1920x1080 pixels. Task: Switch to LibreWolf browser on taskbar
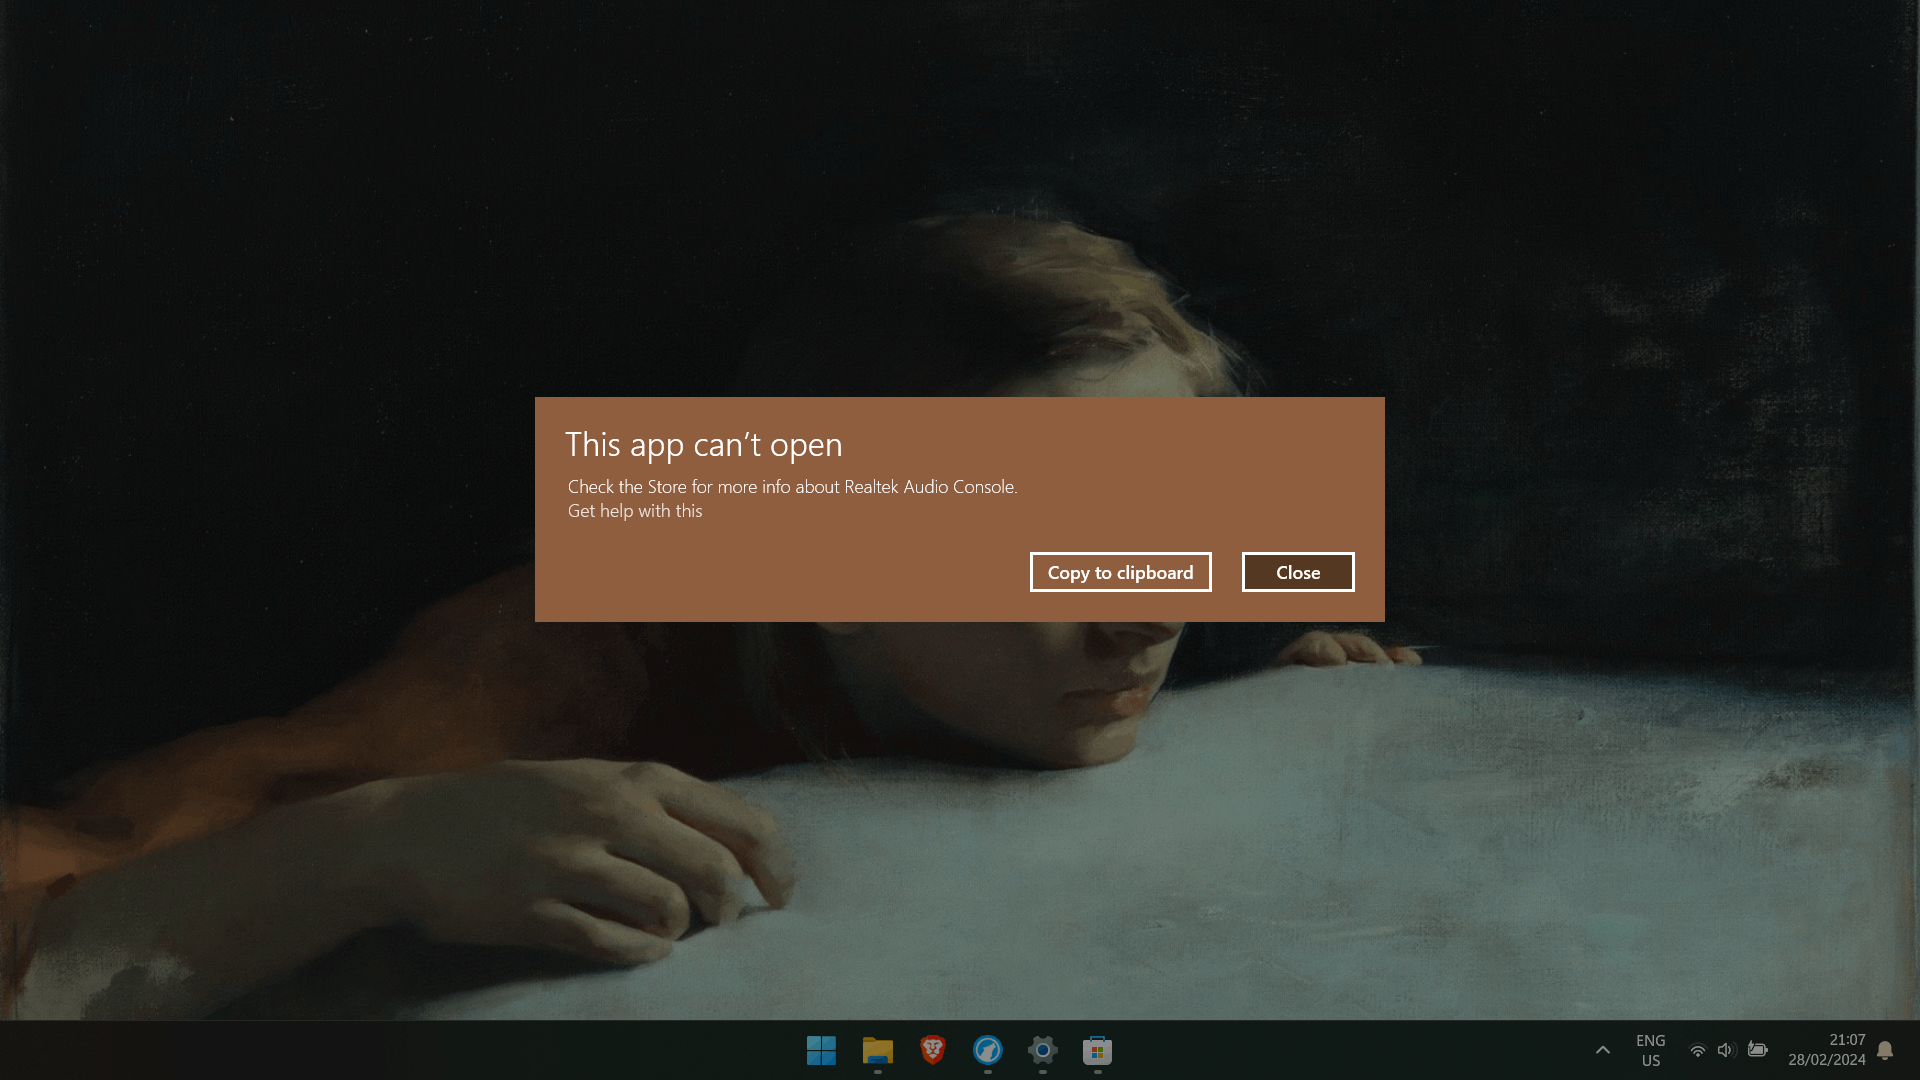987,1050
